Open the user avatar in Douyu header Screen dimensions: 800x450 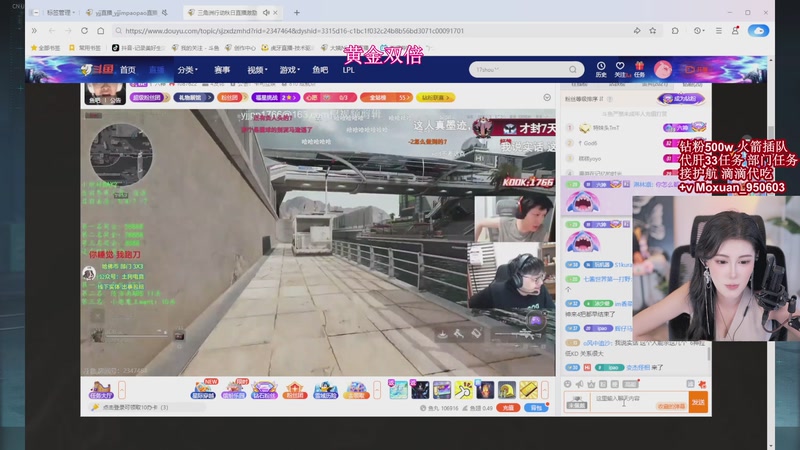[x=662, y=69]
